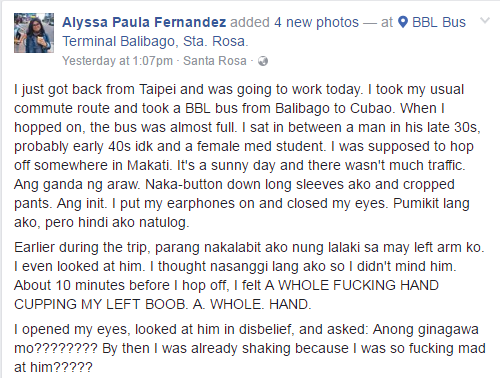Viewport: 500px width, 378px height.
Task: Open Alyssa Paula Fernandez's profile picture
Action: [x=34, y=33]
